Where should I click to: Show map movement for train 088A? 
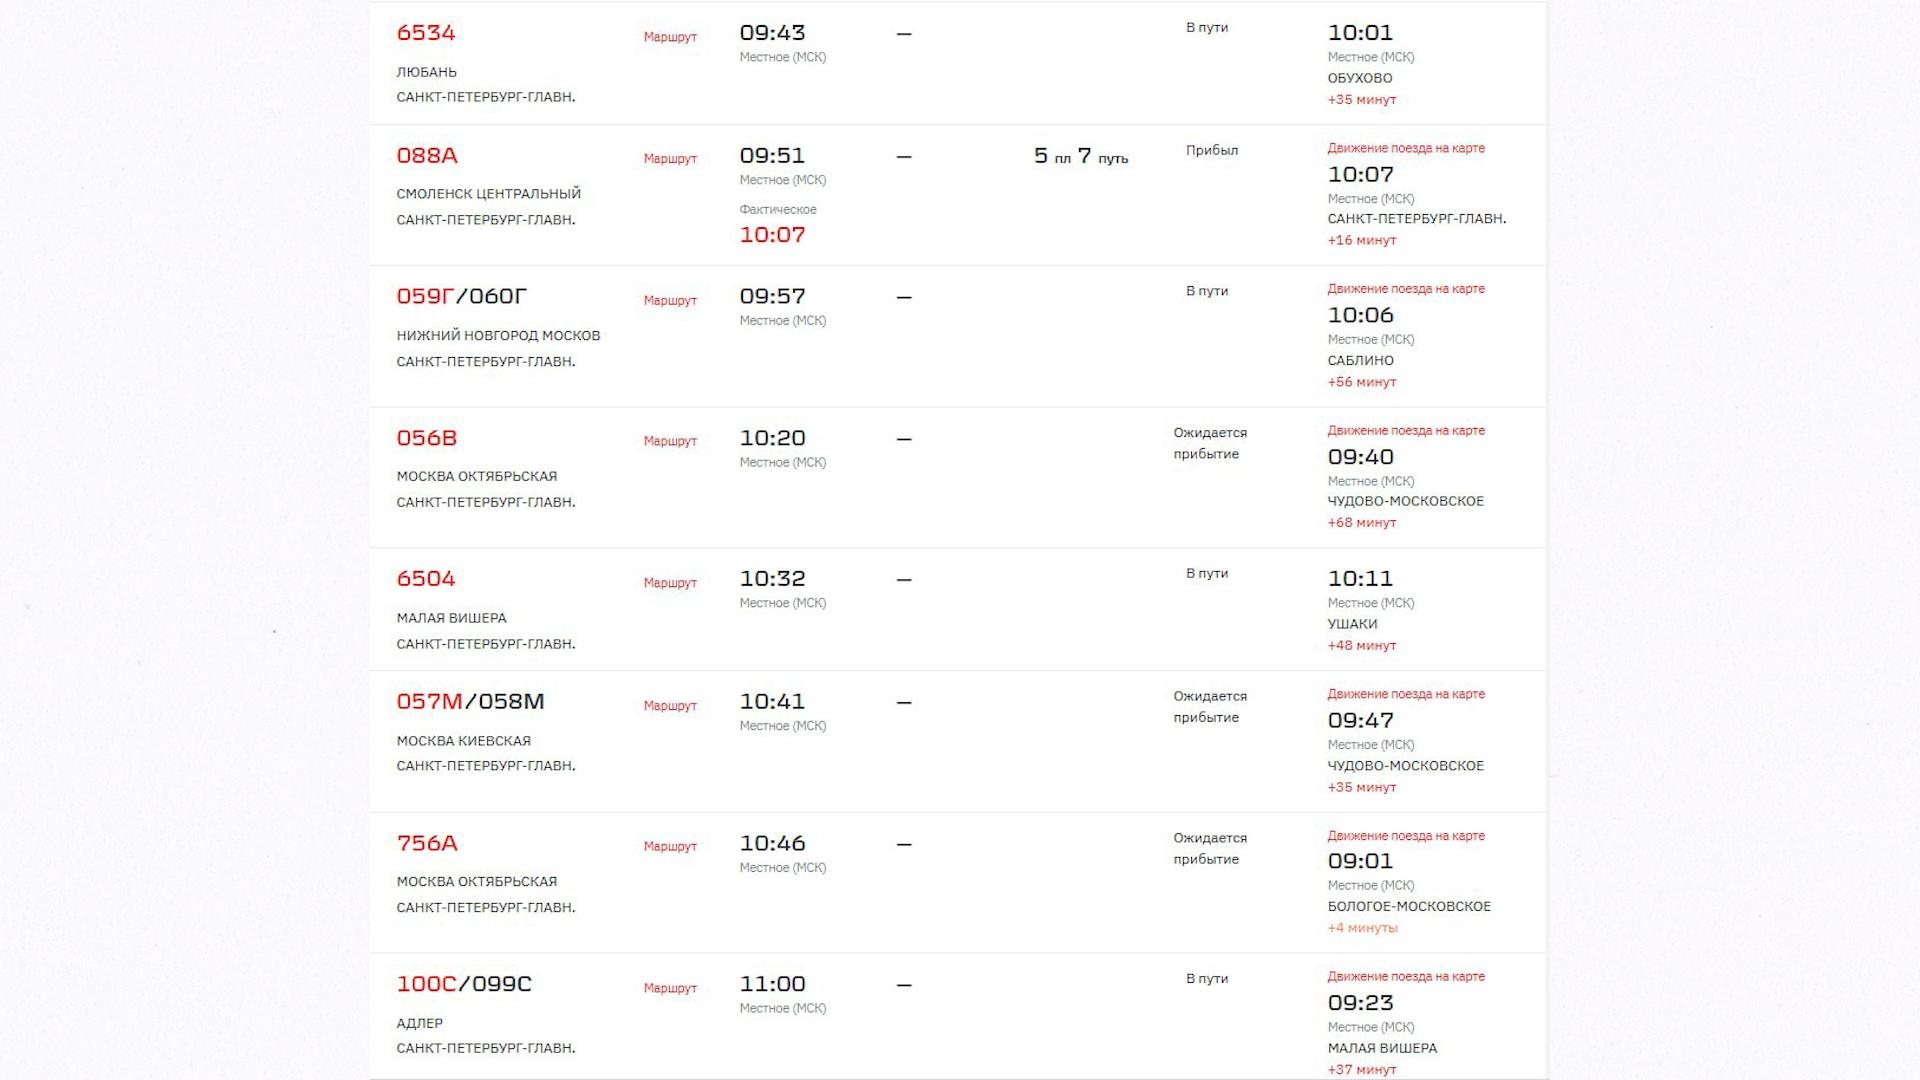coord(1406,148)
